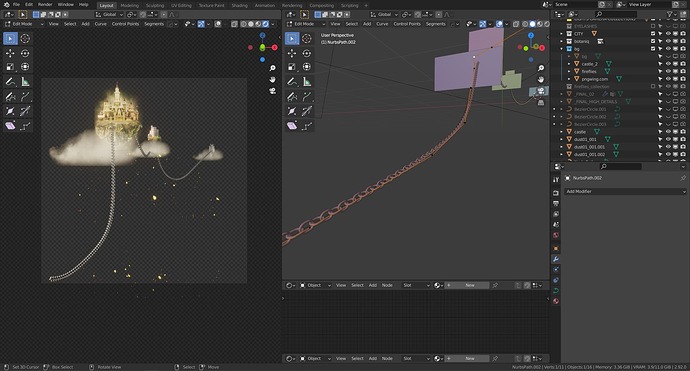Toggle camera view in the right viewport
Screen dimensions: 690x371
click(541, 91)
